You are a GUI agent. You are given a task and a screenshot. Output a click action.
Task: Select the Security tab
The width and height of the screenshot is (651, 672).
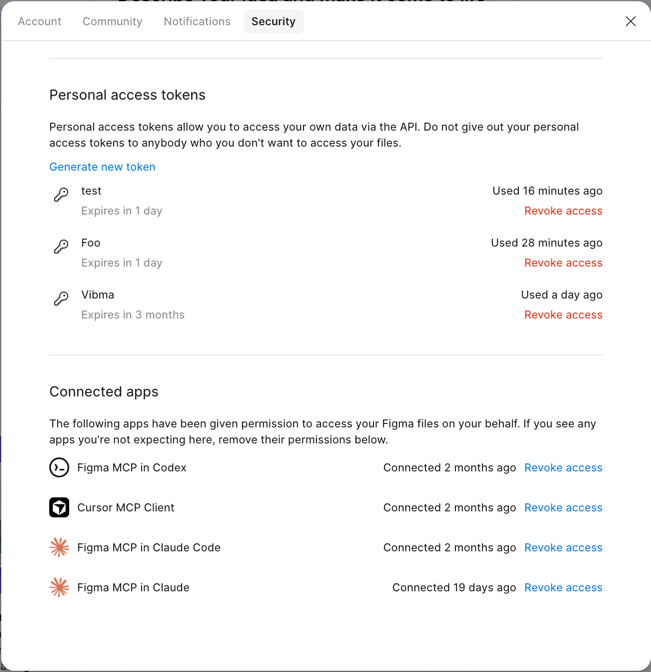click(x=273, y=21)
